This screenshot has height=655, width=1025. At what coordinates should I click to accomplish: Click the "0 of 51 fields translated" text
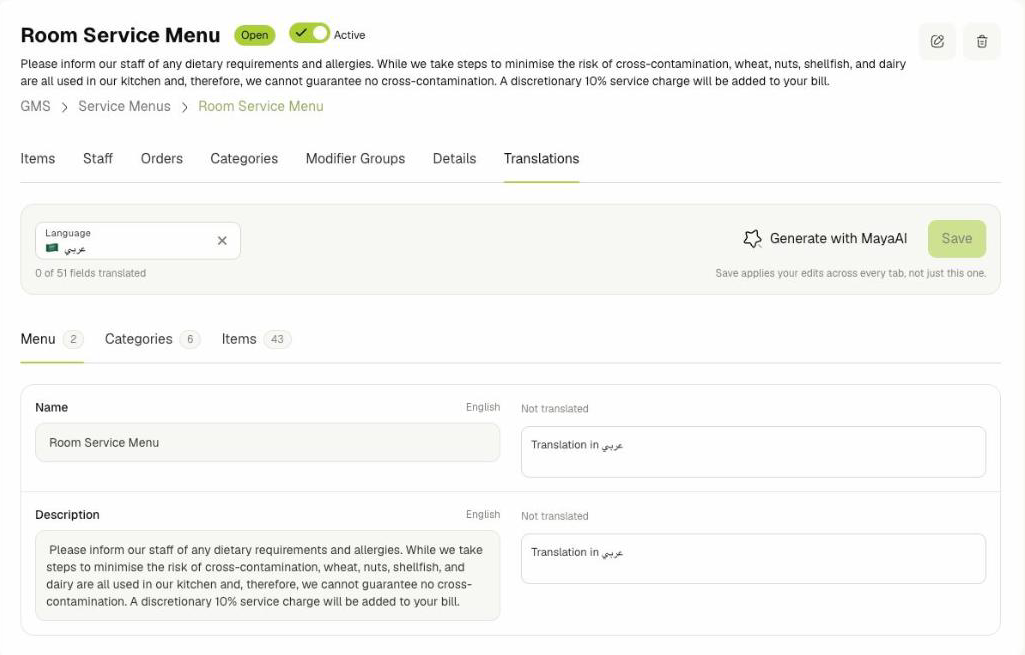click(x=91, y=273)
